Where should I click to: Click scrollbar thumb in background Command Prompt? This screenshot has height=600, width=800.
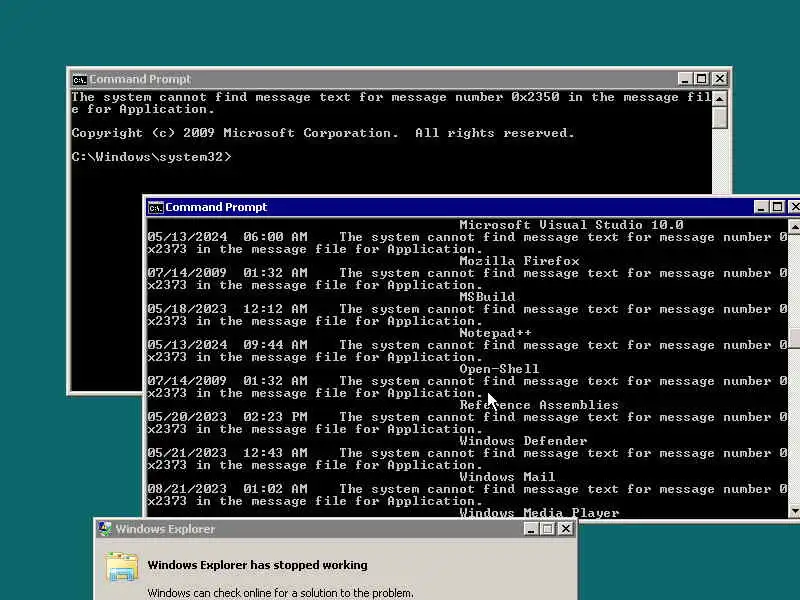pos(719,117)
